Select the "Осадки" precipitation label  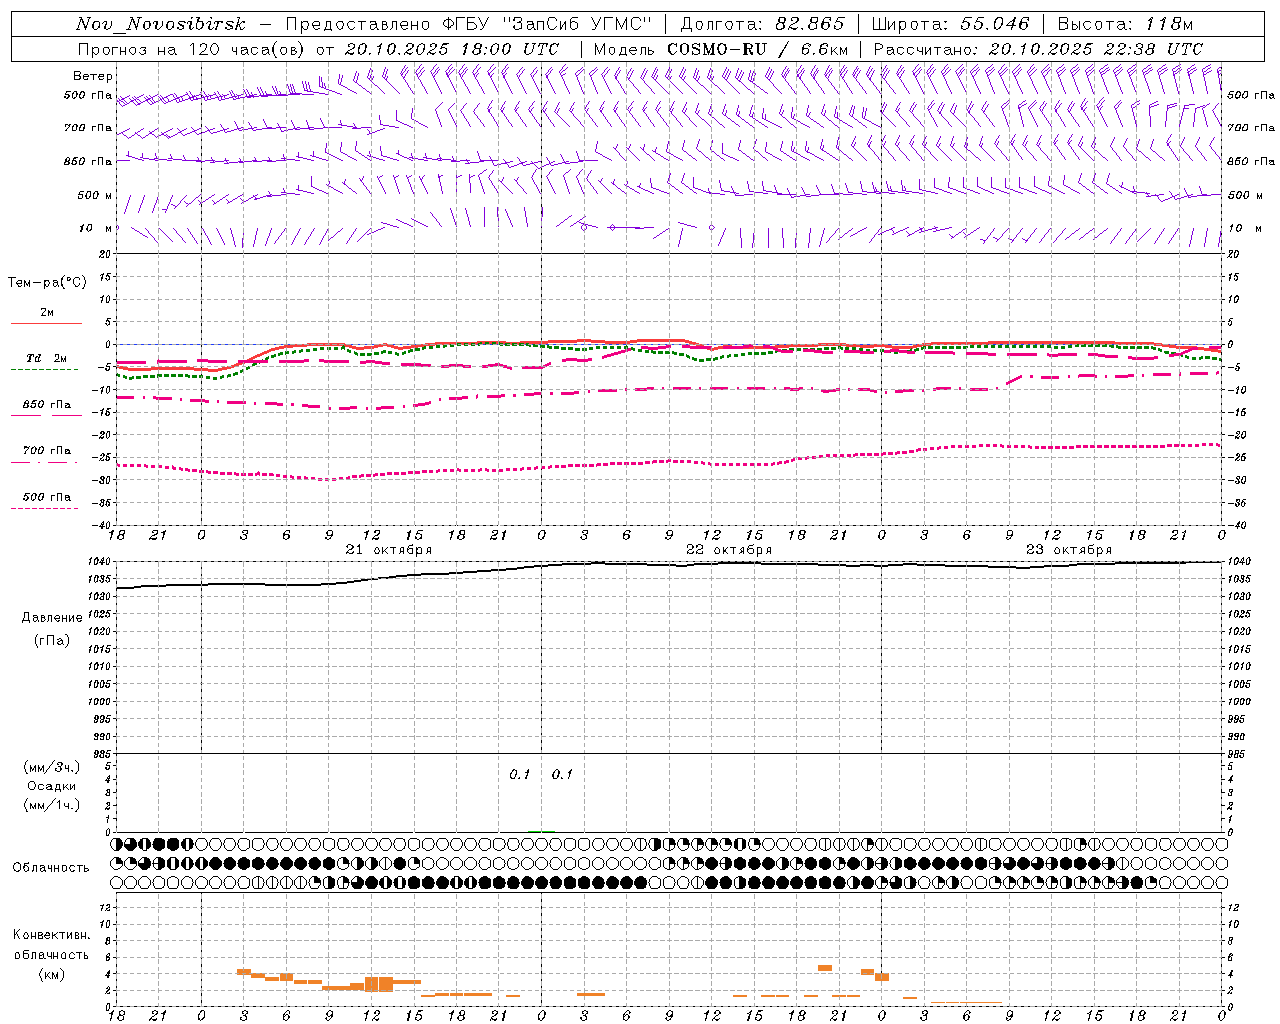point(52,786)
